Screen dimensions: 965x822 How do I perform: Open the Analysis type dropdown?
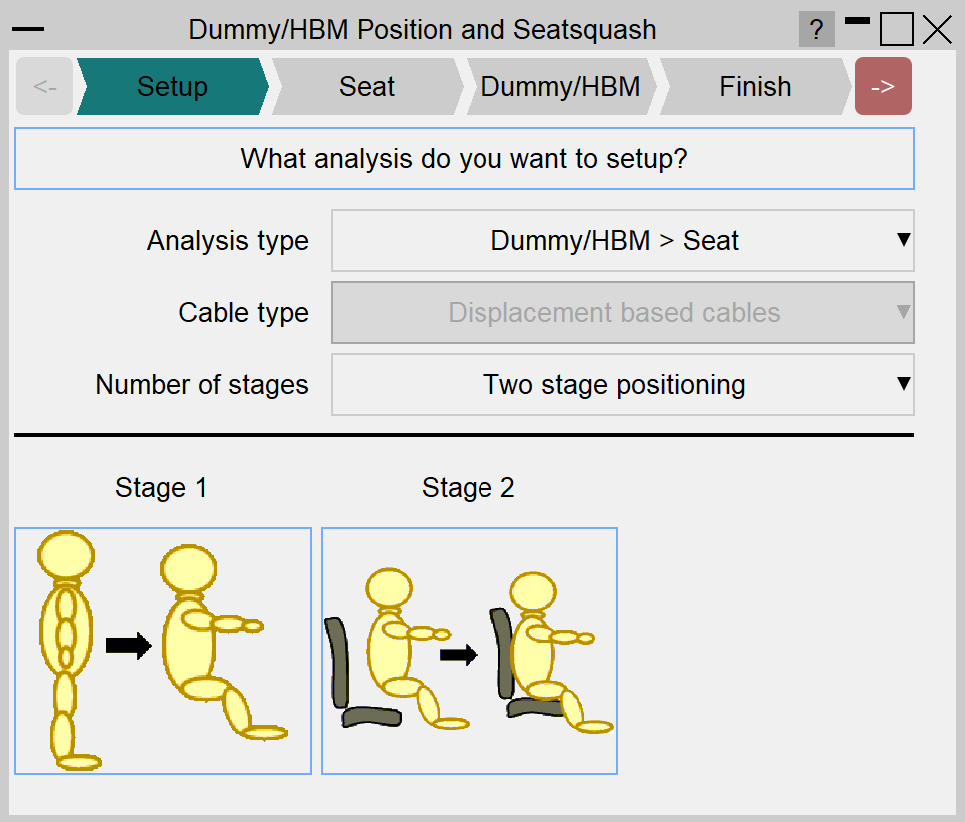(622, 241)
